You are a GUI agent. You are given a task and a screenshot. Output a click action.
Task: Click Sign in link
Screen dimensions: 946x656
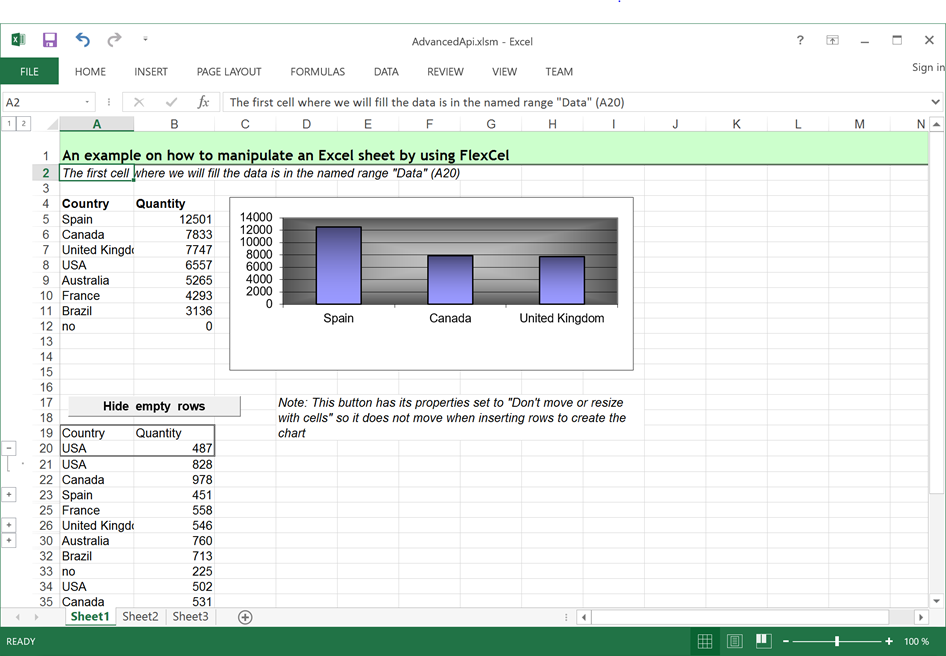pos(927,68)
